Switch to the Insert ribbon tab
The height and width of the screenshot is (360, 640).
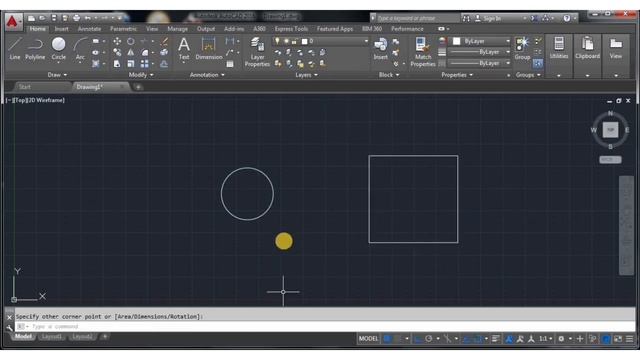coord(62,29)
